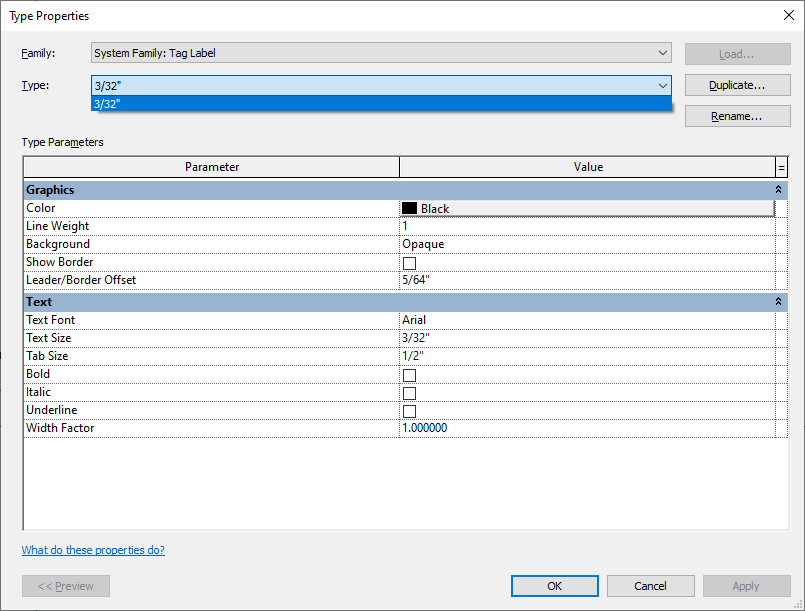Enable the Underline checkbox

[x=410, y=410]
